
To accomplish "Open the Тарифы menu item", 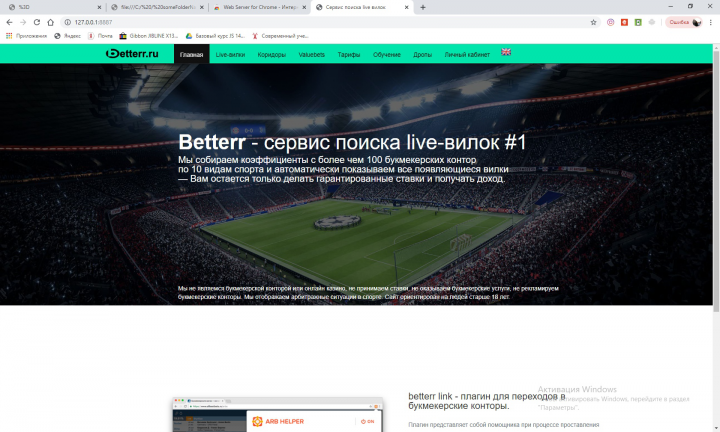I will point(349,54).
